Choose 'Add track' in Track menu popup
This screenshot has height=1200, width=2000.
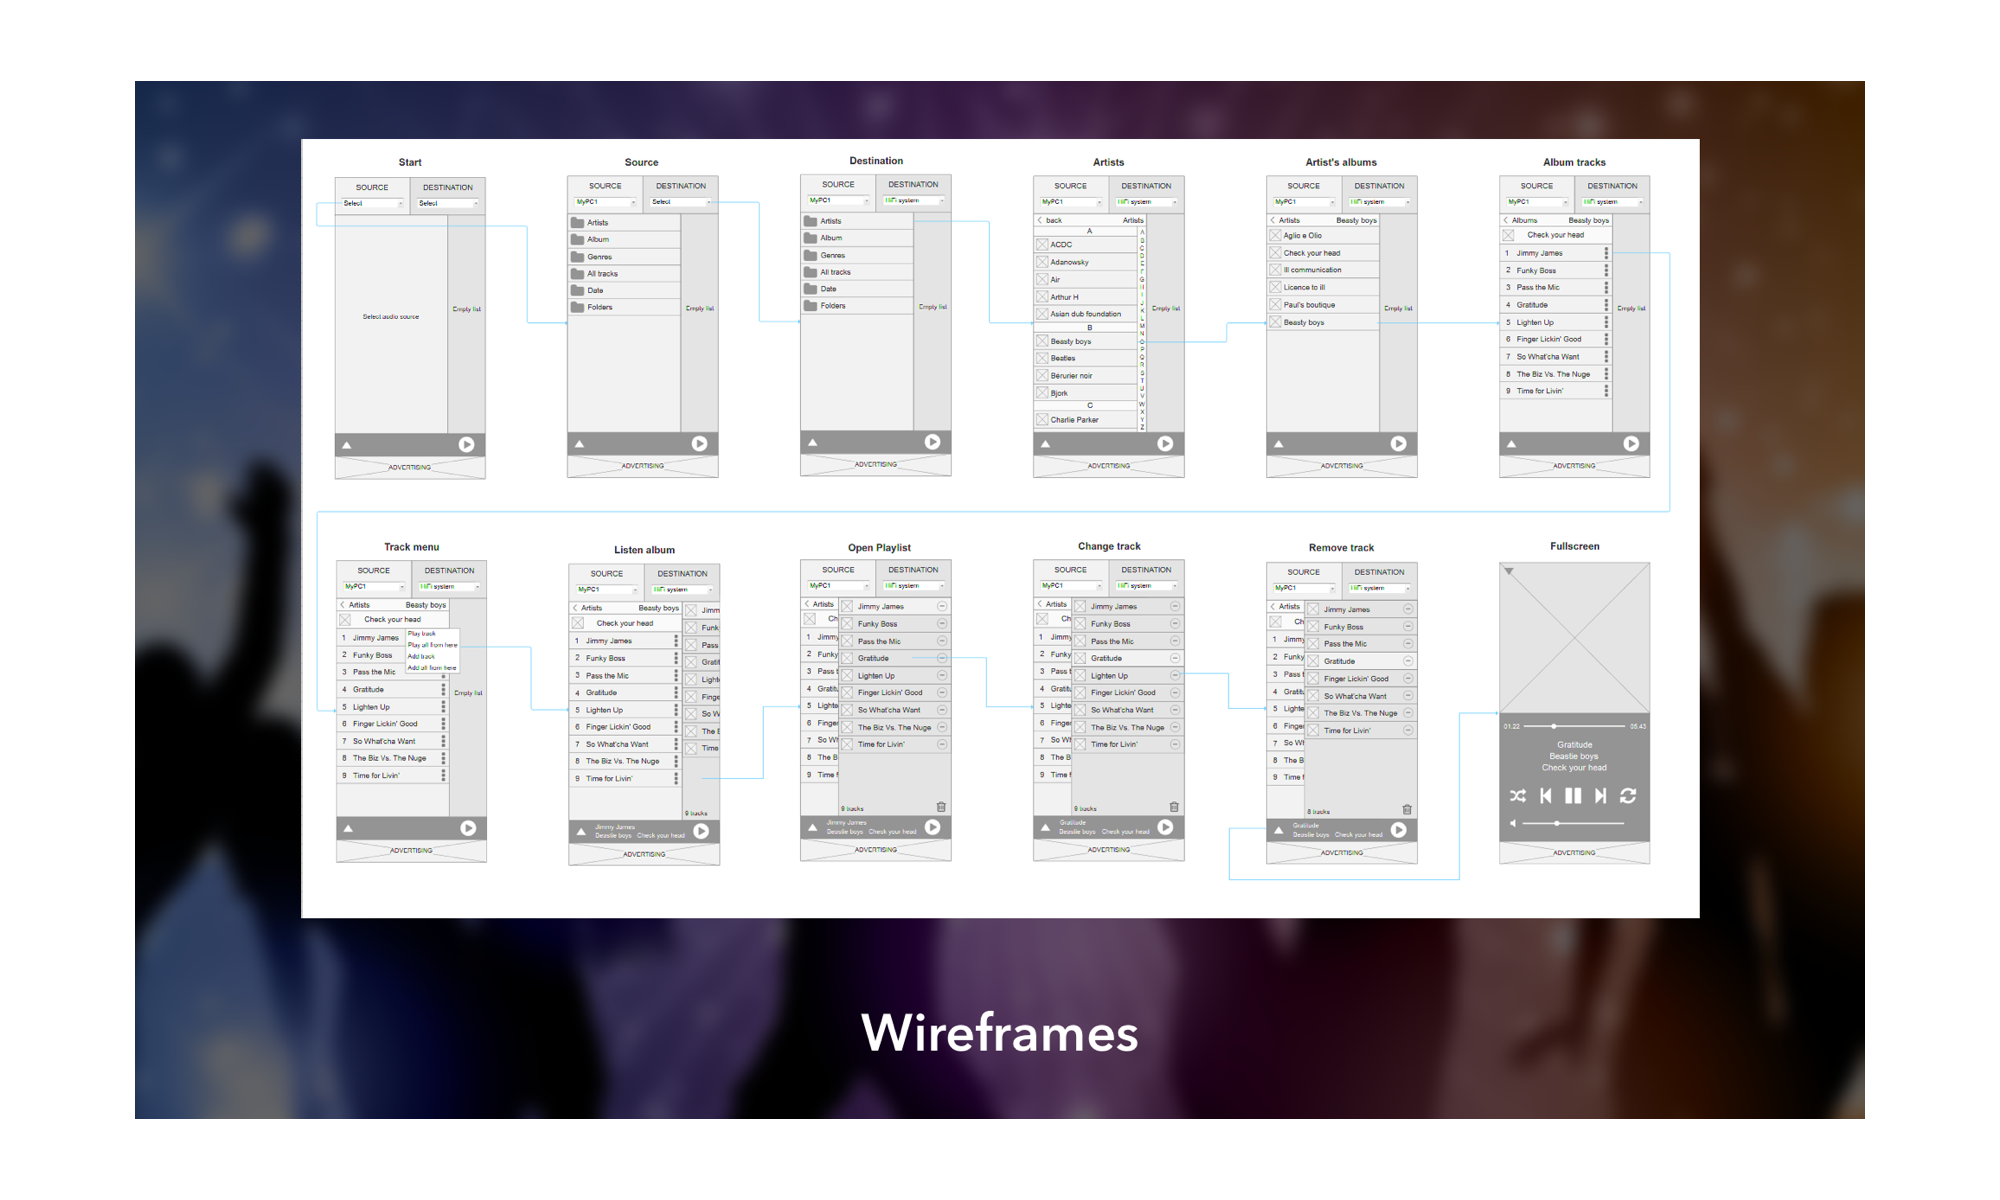(421, 656)
